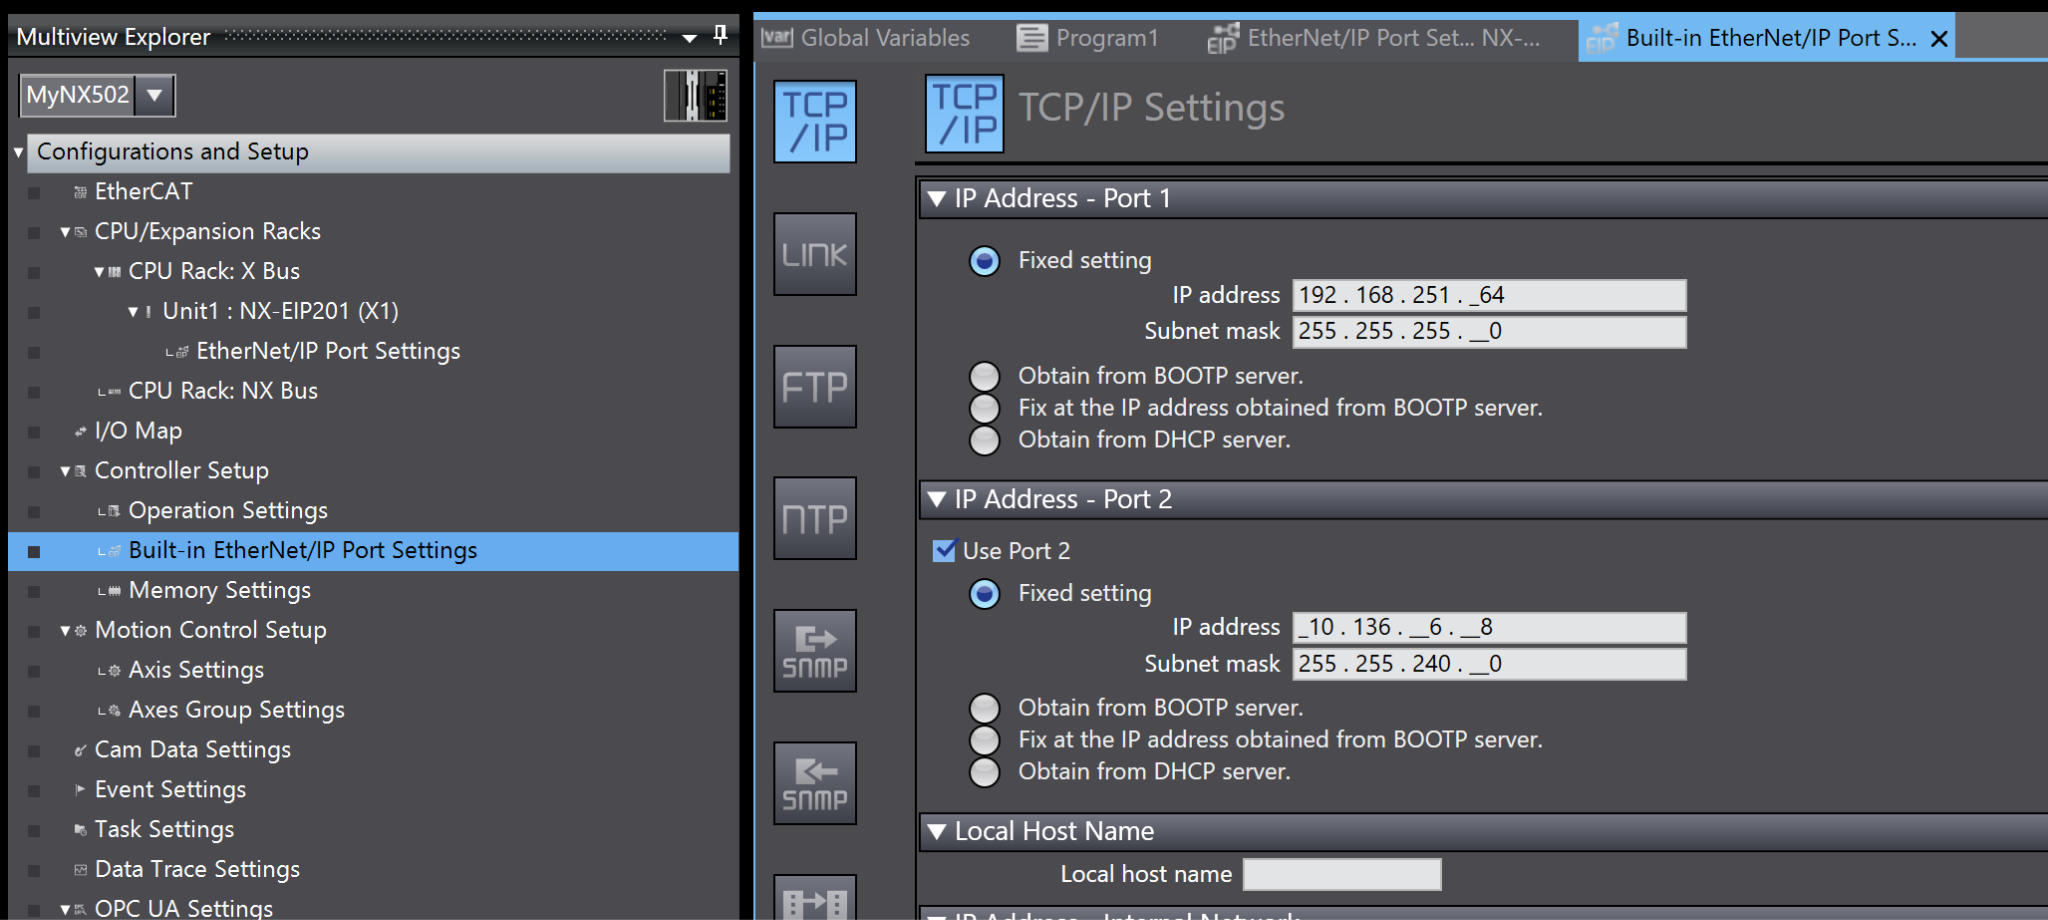Image resolution: width=2048 pixels, height=920 pixels.
Task: Collapse the OPC UA Settings node
Action: pyautogui.click(x=65, y=909)
